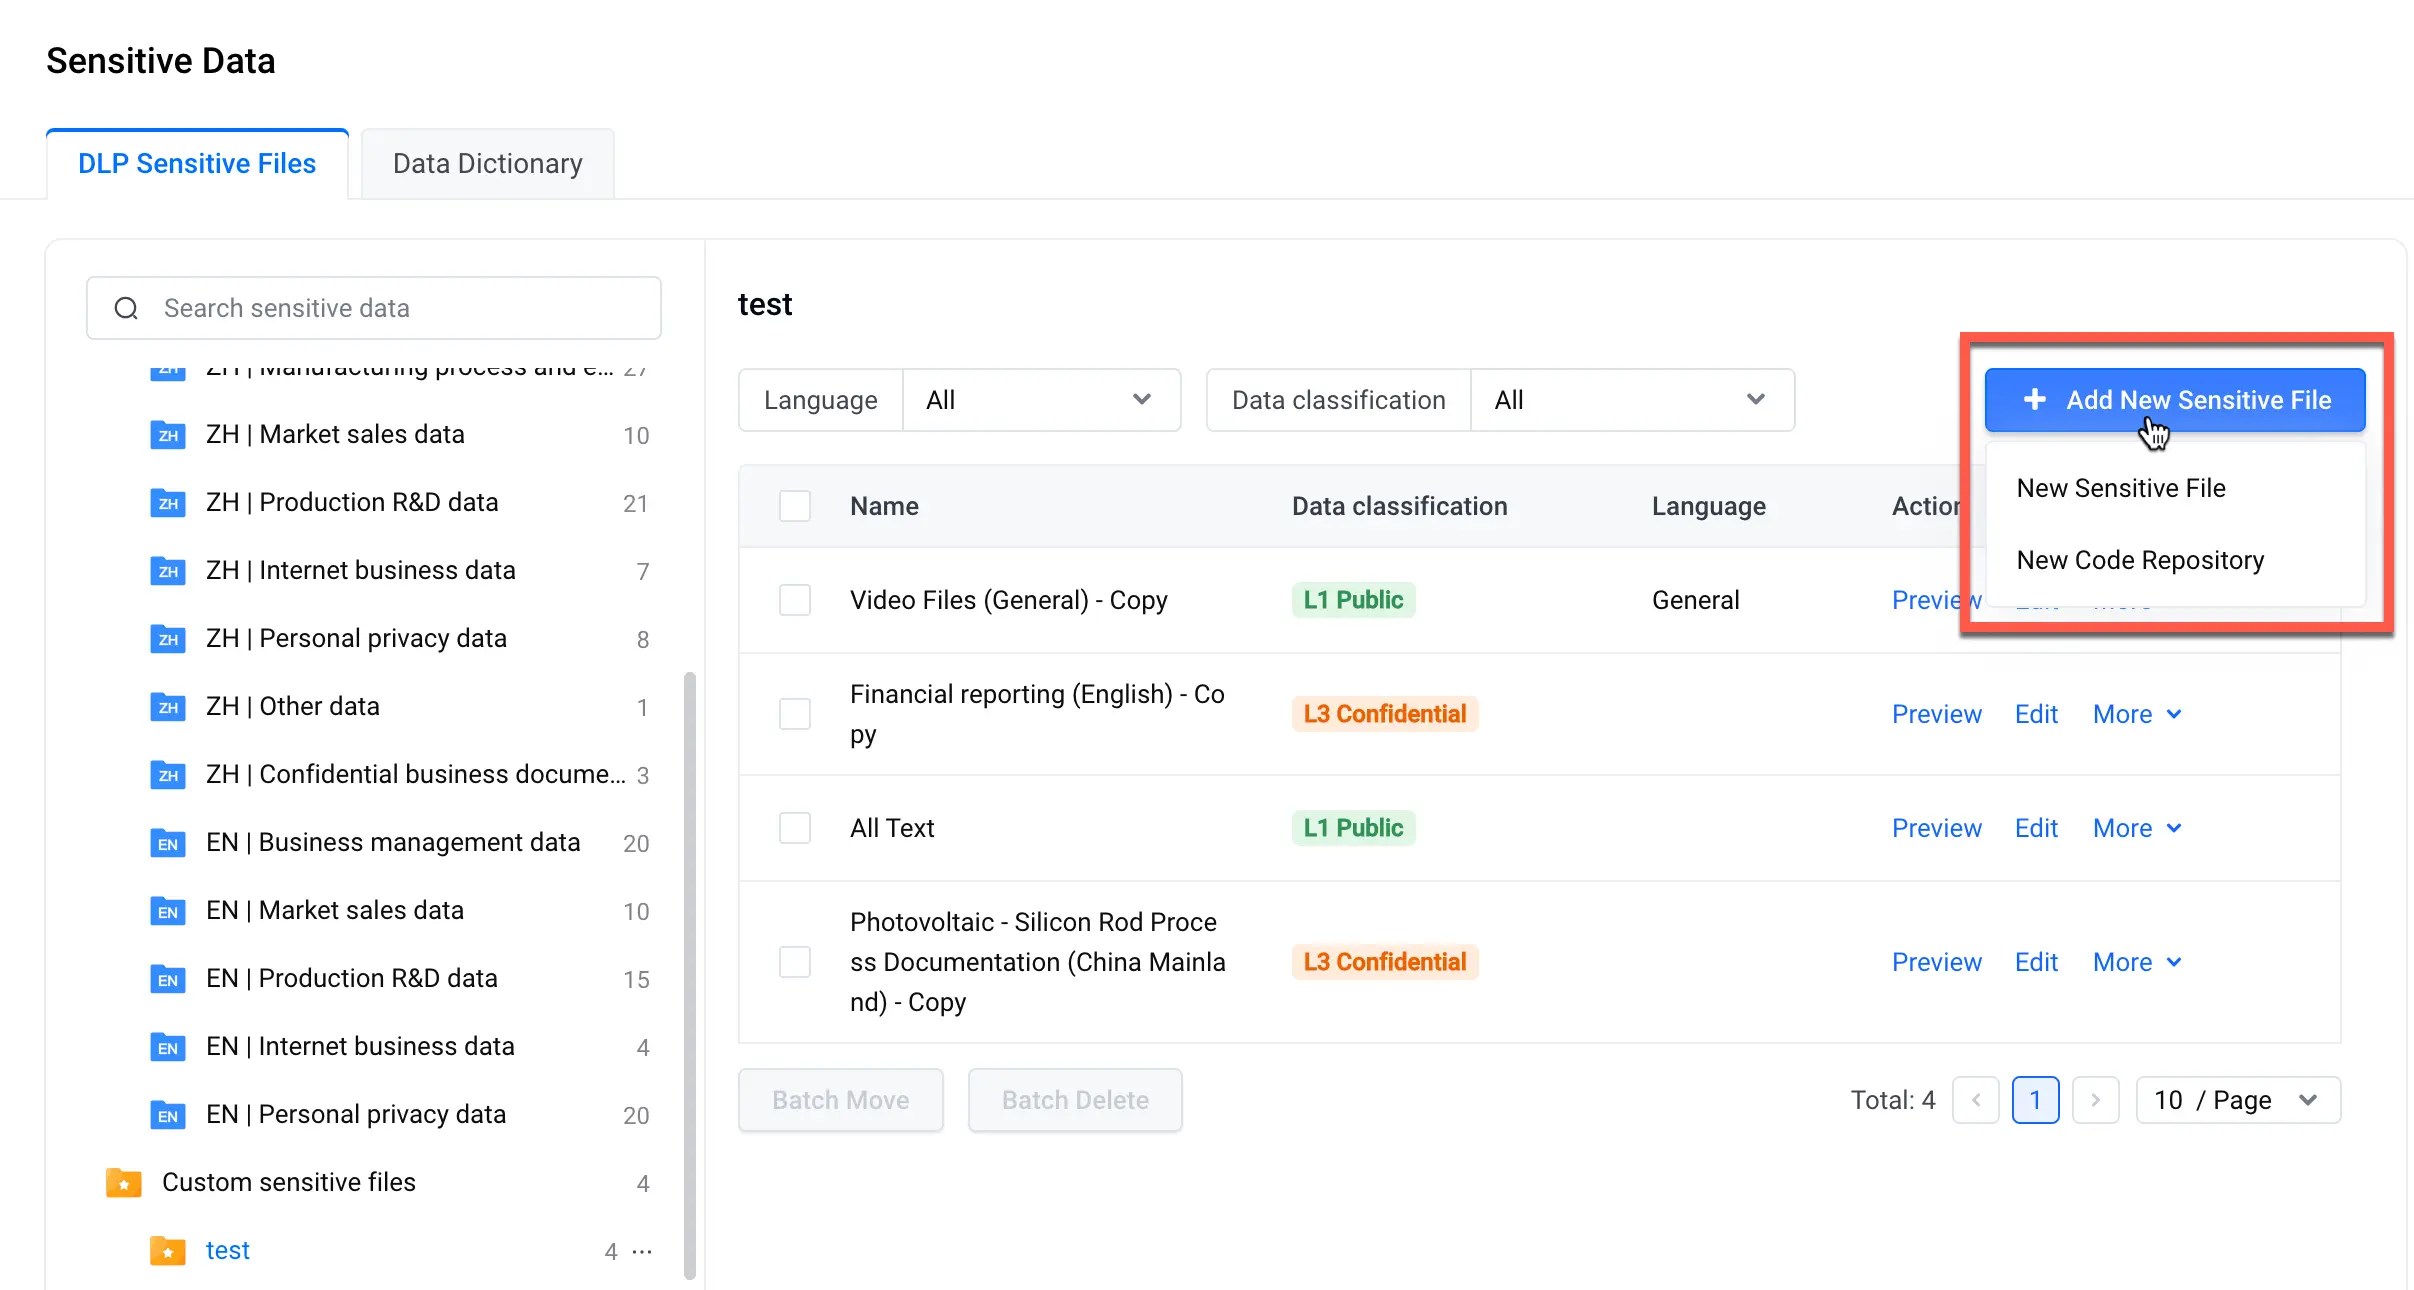The width and height of the screenshot is (2414, 1290).
Task: Open the ellipsis menu next to test folder
Action: pos(643,1251)
